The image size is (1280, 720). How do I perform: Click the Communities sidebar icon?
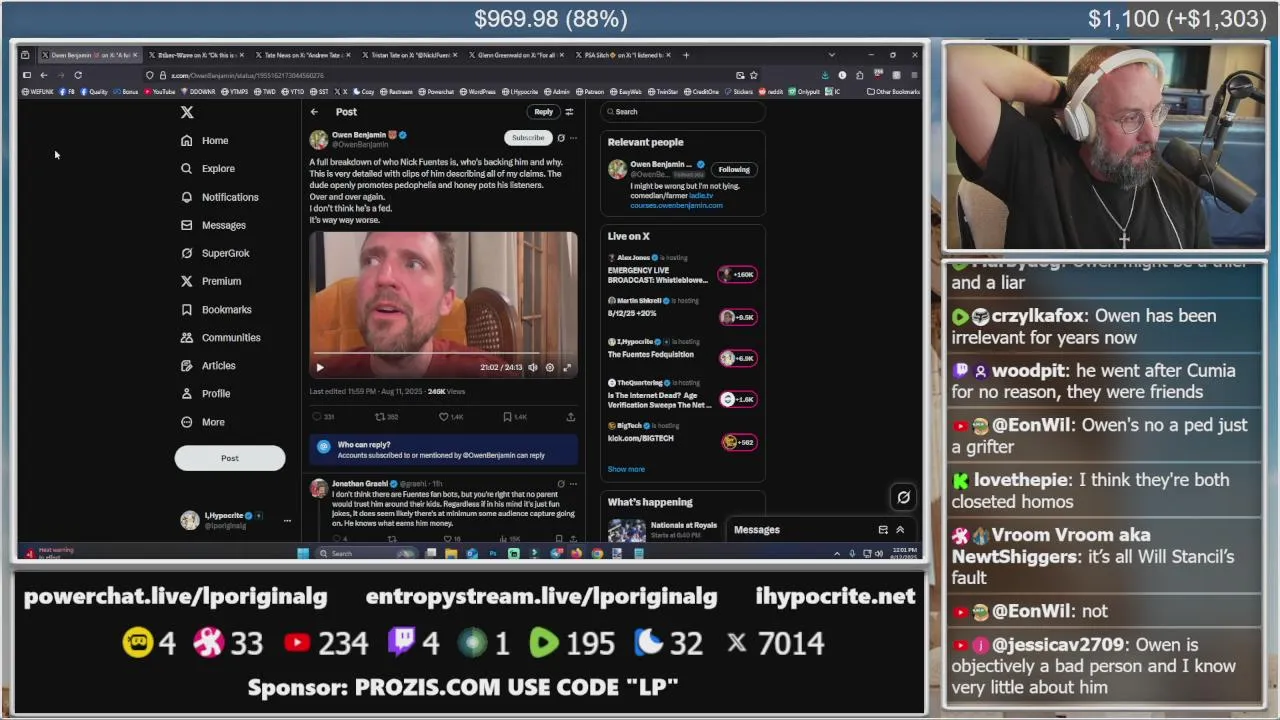pyautogui.click(x=186, y=338)
